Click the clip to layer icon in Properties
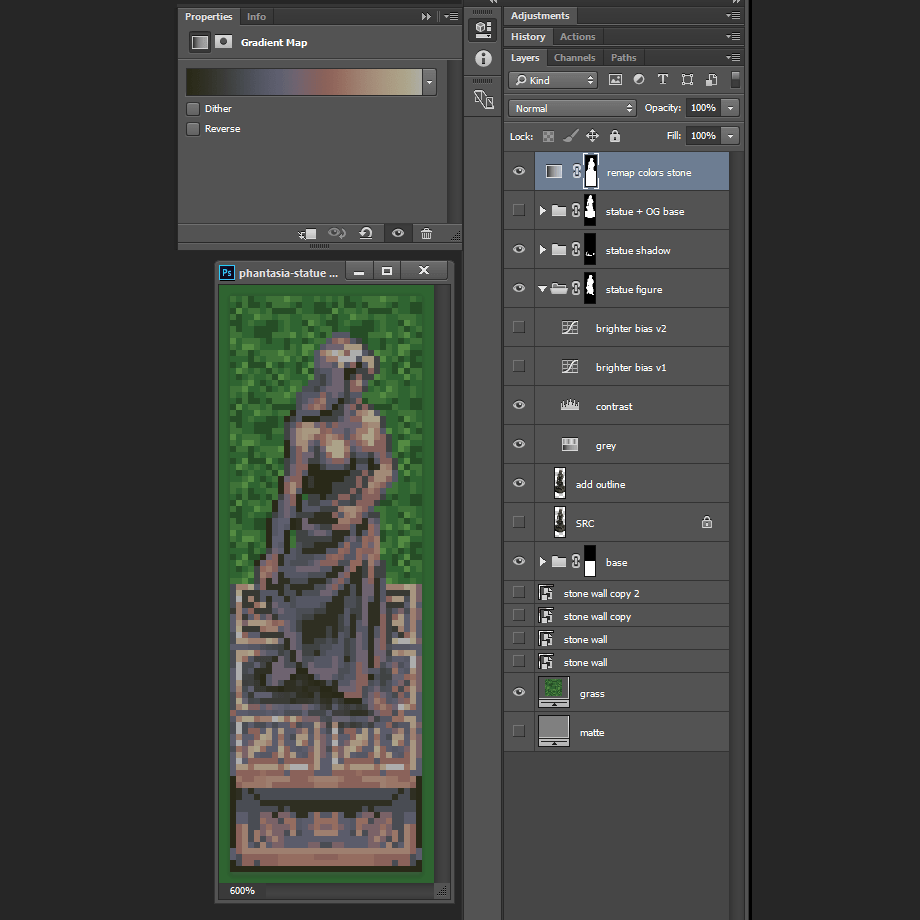Viewport: 920px width, 920px height. click(308, 234)
